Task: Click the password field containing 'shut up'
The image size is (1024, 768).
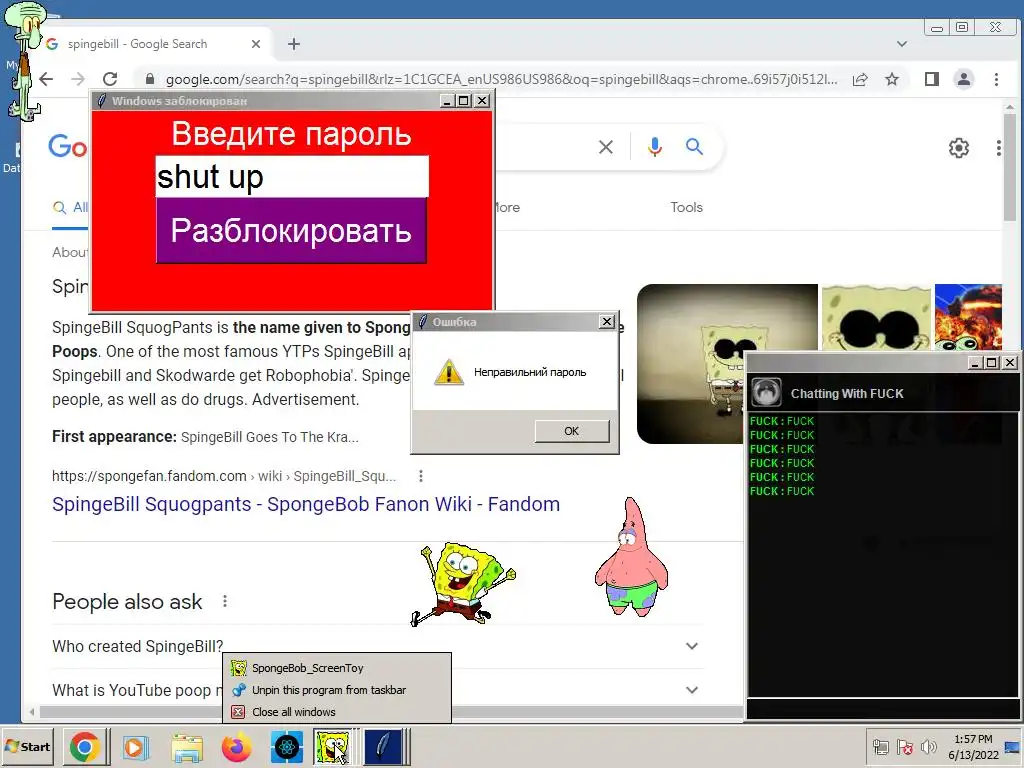Action: [292, 176]
